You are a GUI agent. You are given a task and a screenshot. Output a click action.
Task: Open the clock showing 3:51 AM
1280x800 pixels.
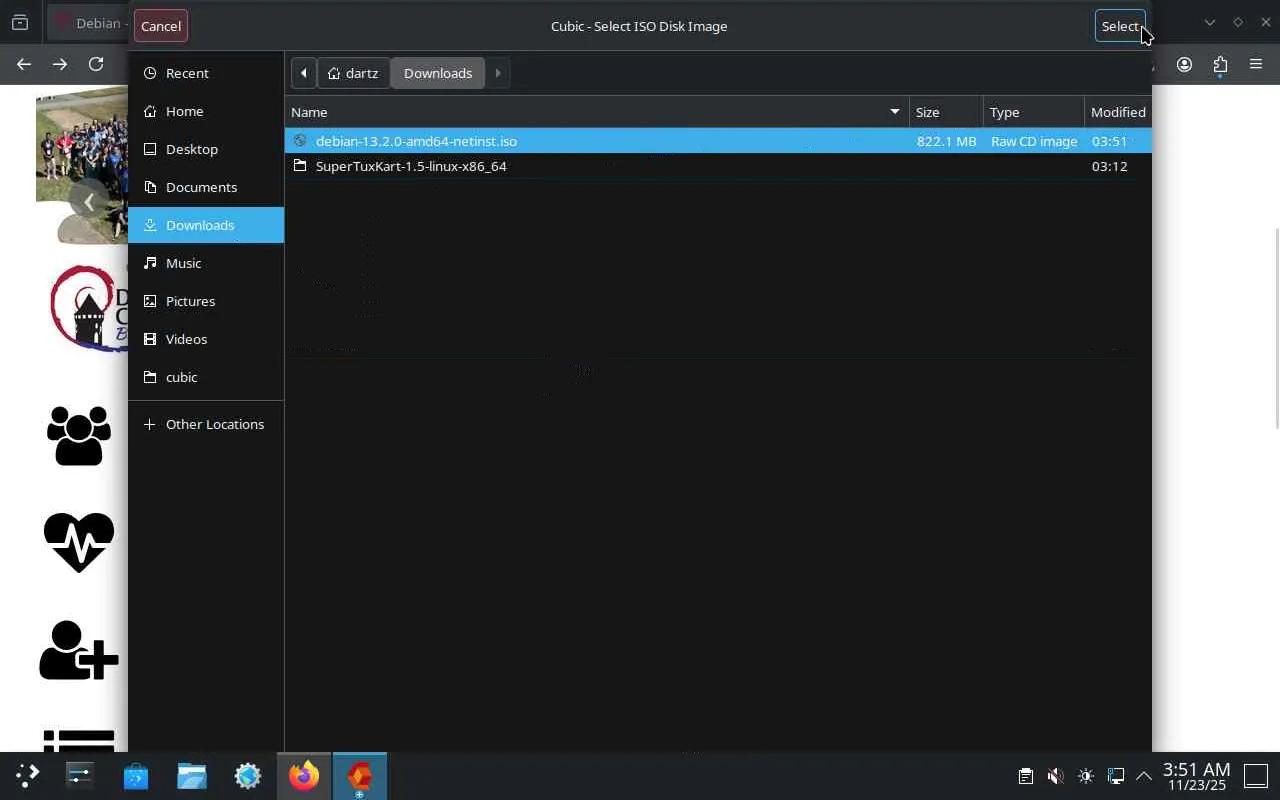[x=1196, y=776]
